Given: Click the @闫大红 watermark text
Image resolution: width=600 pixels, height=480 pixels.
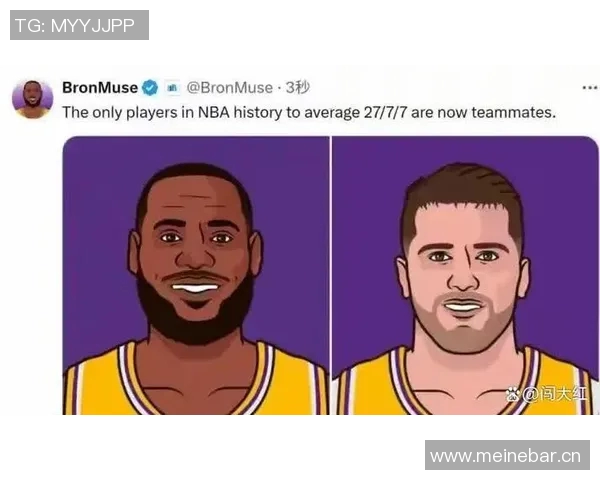Looking at the screenshot, I should [554, 394].
